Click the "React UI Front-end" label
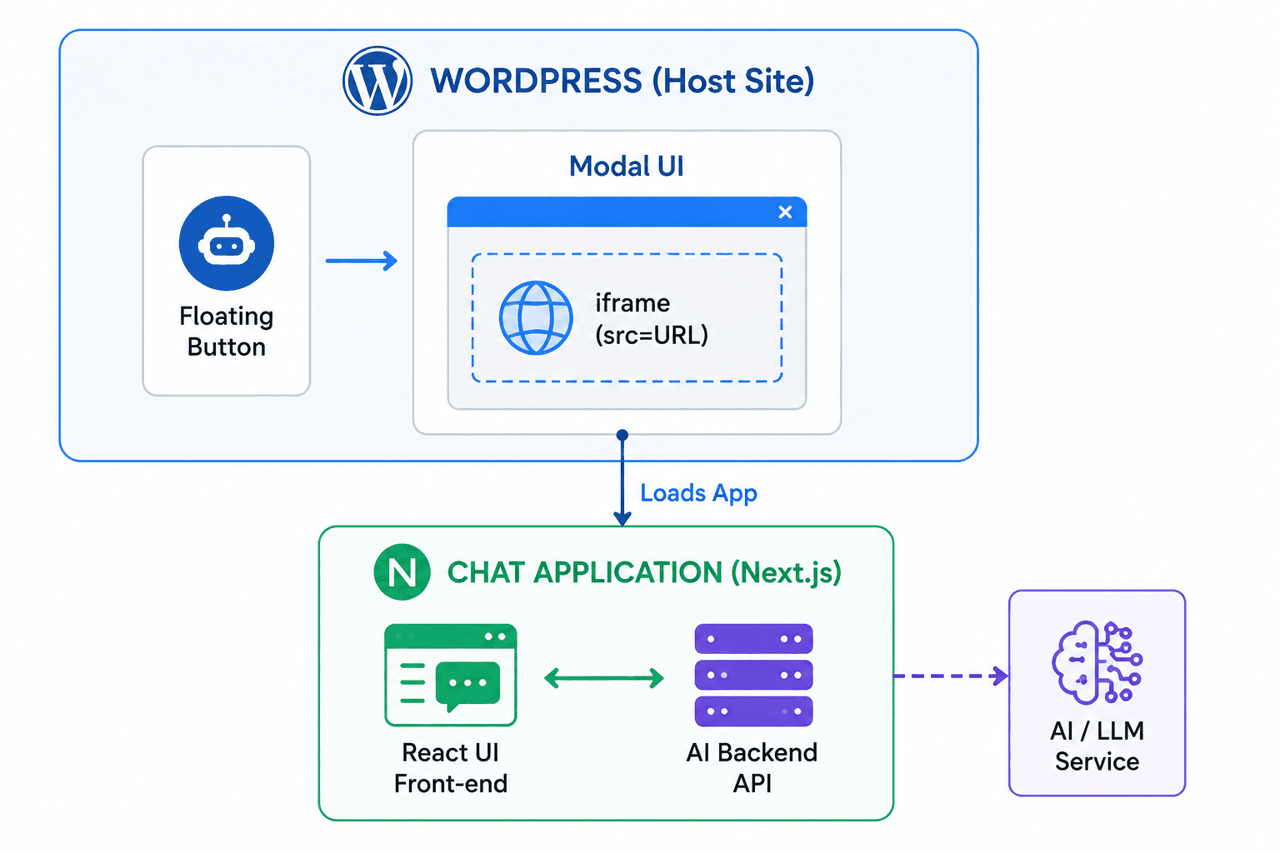1280x853 pixels. coord(451,768)
